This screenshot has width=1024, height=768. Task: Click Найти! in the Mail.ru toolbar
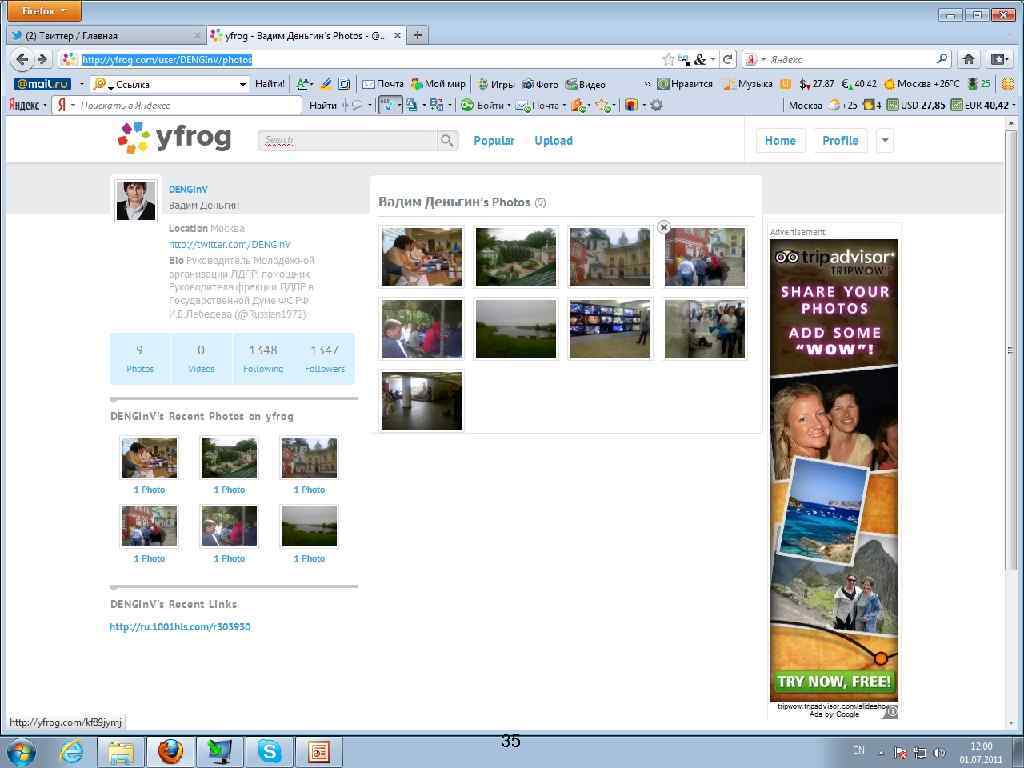270,84
